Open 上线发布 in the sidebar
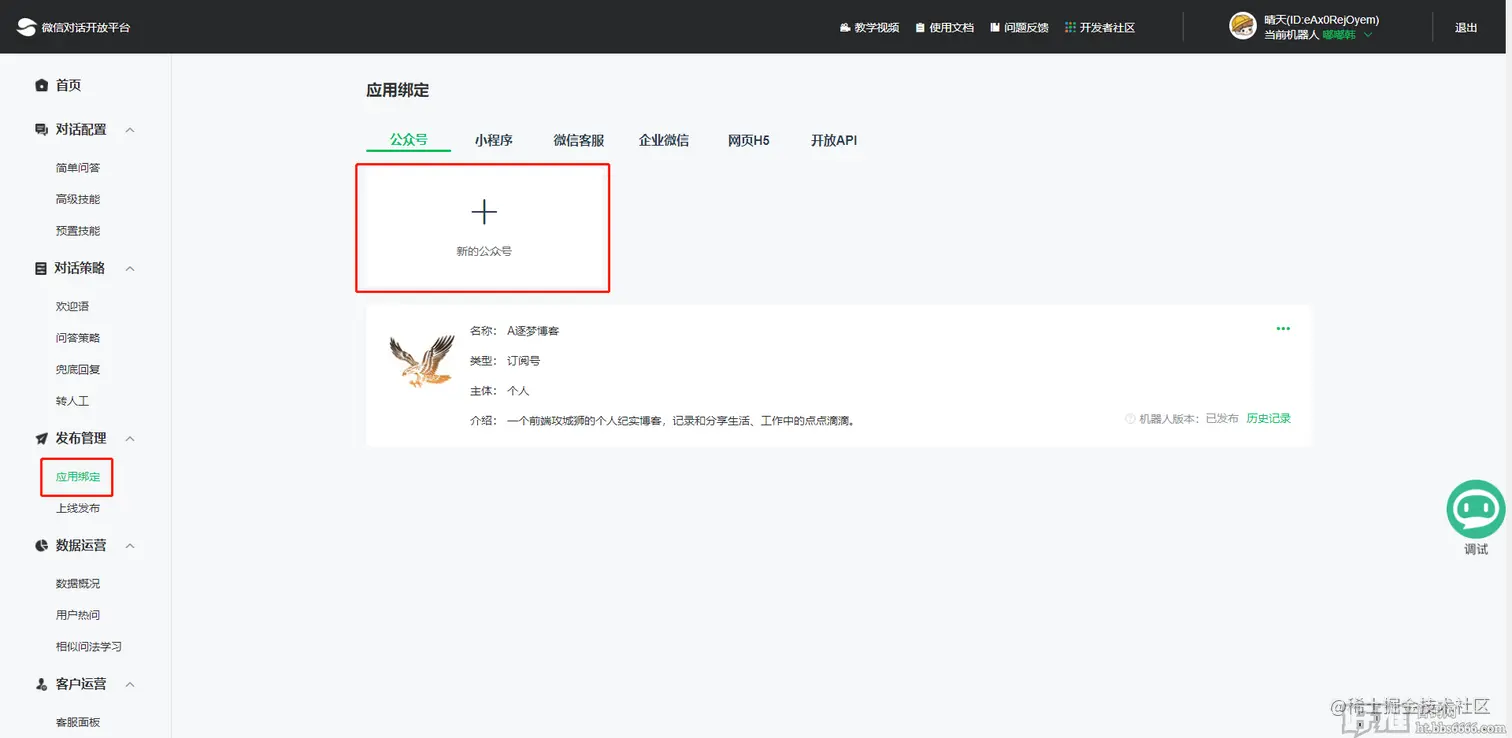 point(78,508)
